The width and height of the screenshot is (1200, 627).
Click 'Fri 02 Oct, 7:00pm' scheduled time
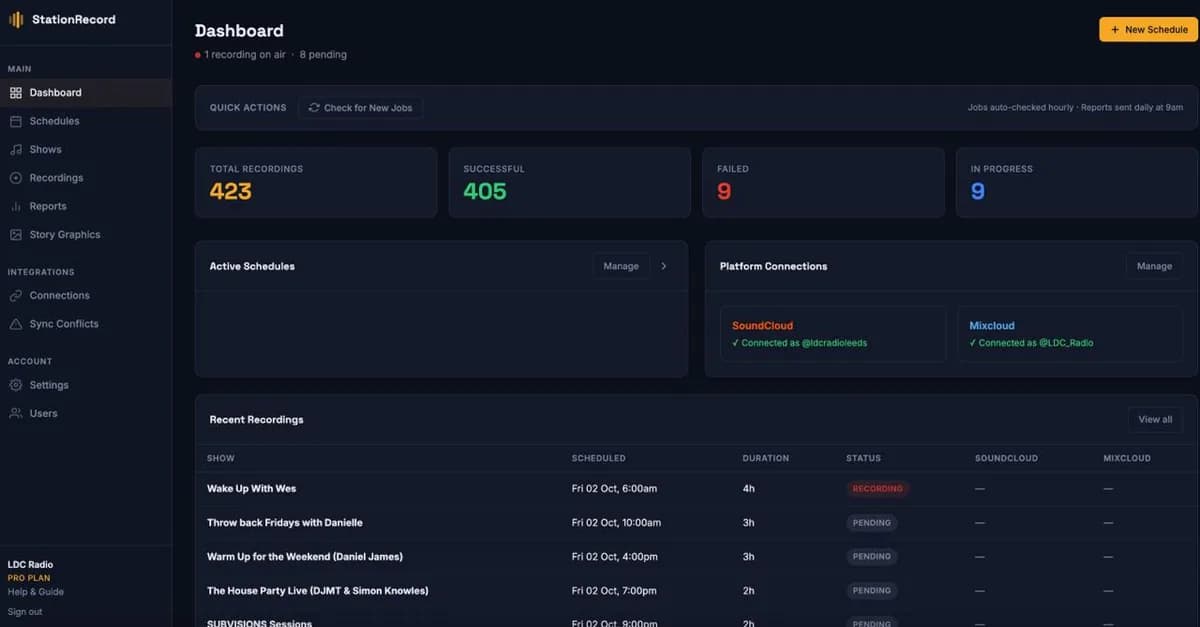tap(615, 591)
